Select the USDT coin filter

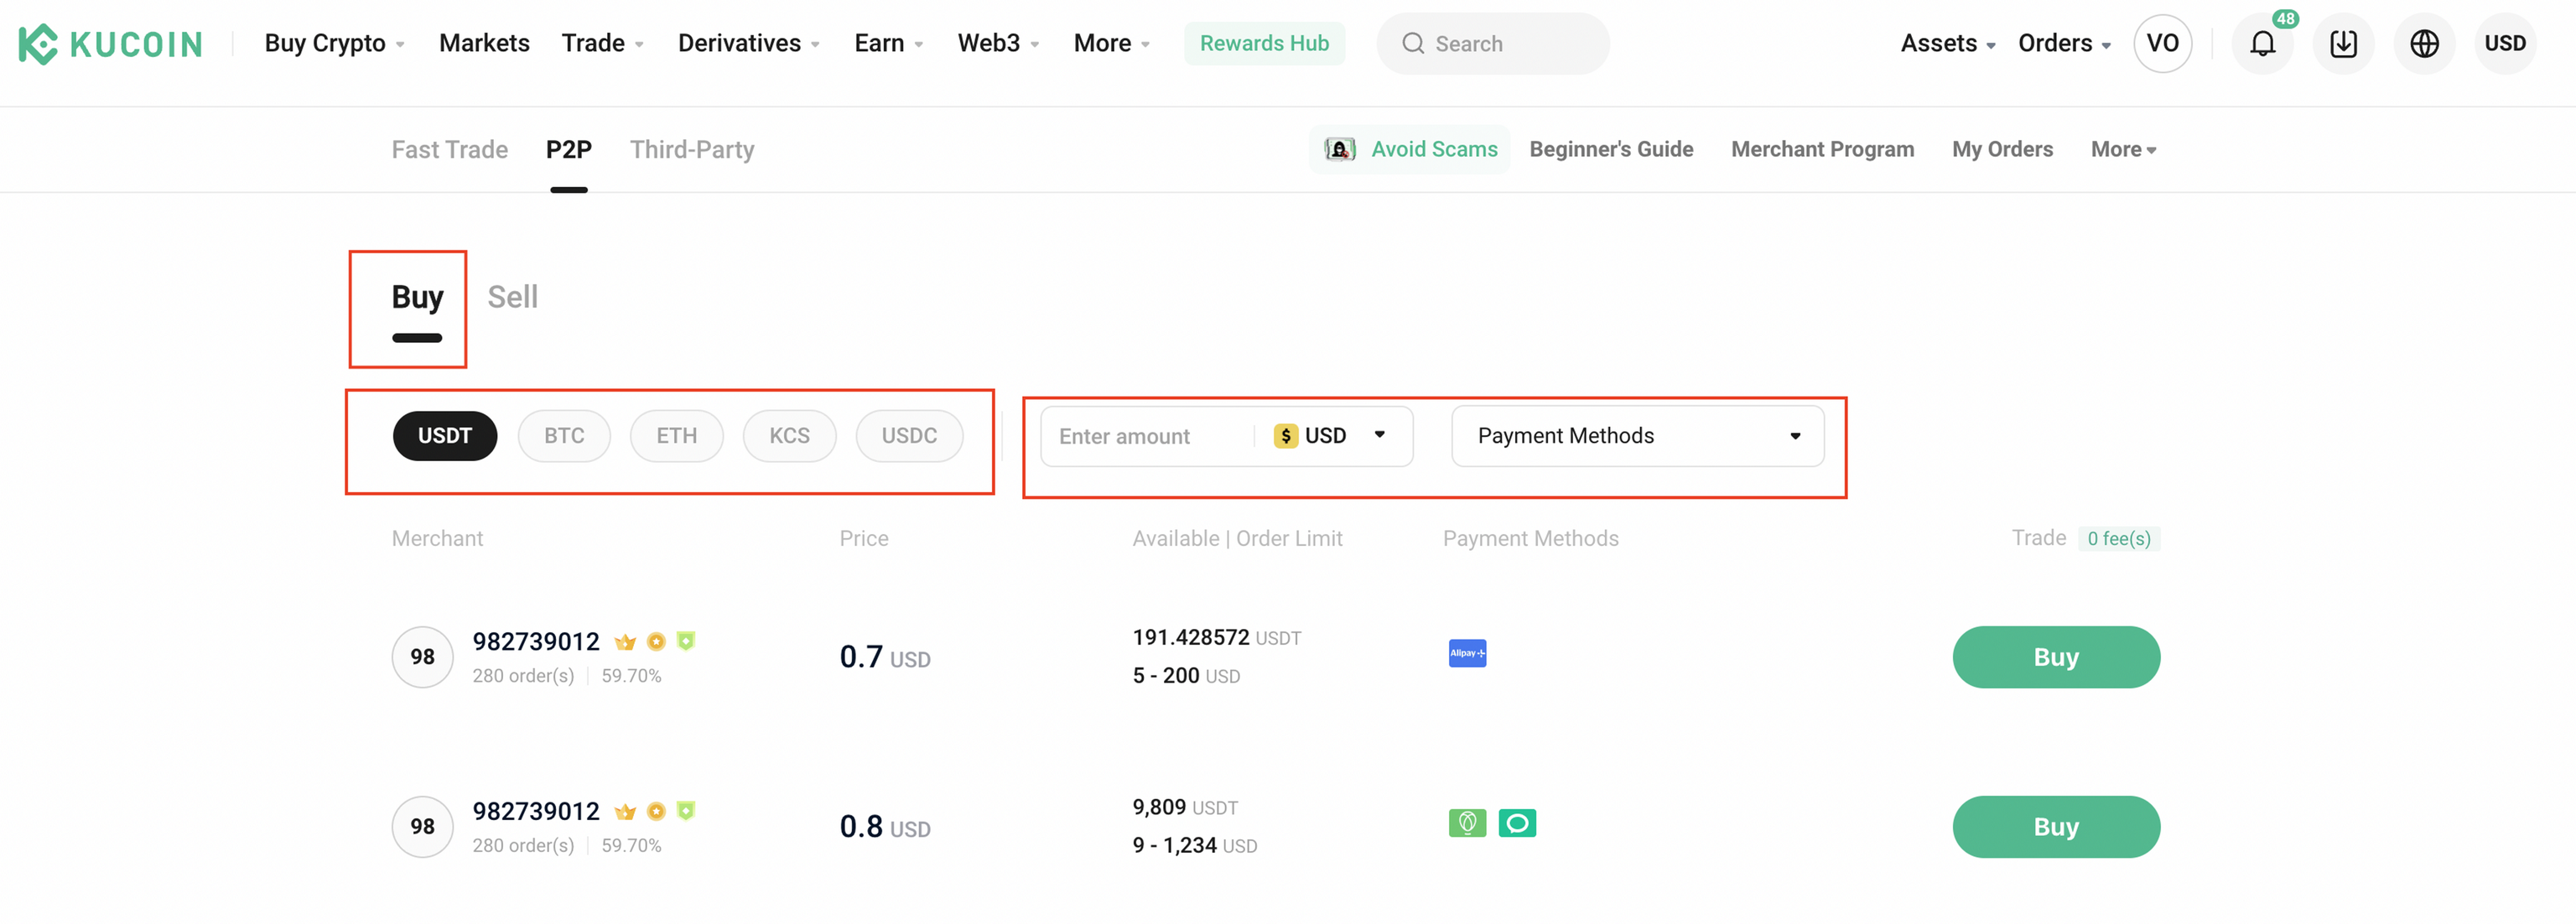coord(444,436)
